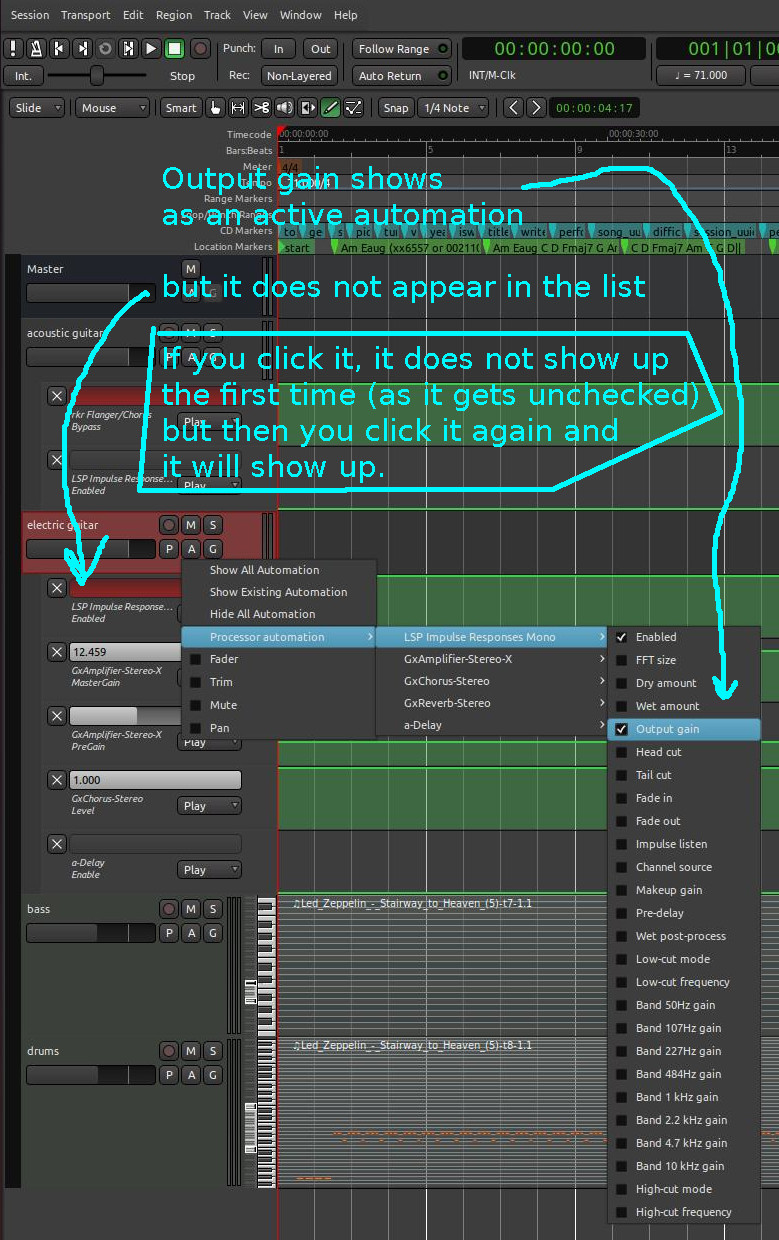This screenshot has width=779, height=1240.
Task: Click the Auto Return button
Action: 401,76
